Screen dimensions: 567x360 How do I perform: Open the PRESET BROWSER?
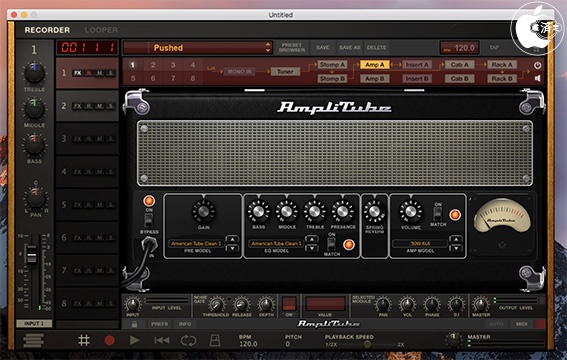(292, 47)
